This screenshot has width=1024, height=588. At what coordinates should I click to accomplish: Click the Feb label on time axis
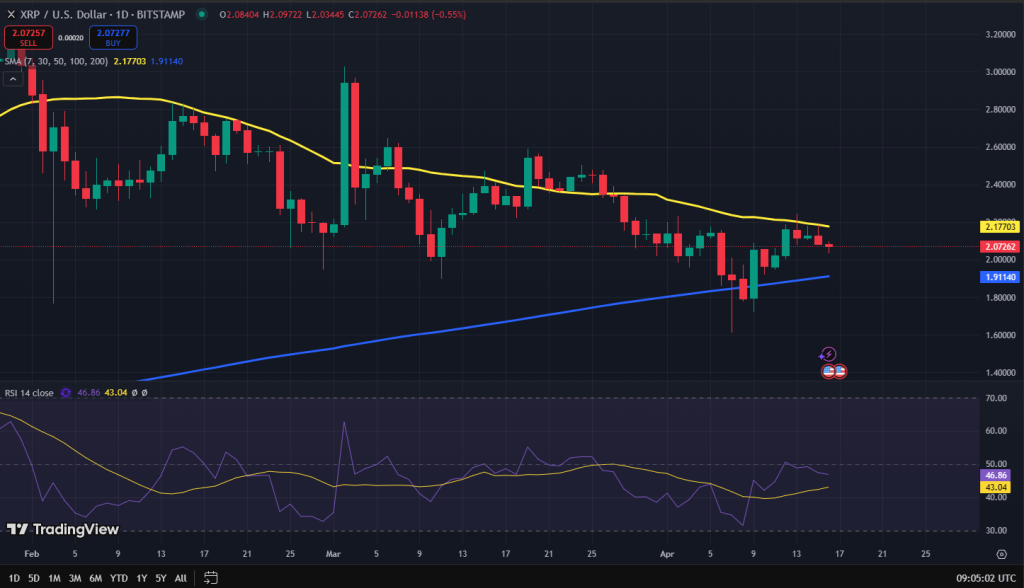(x=31, y=554)
